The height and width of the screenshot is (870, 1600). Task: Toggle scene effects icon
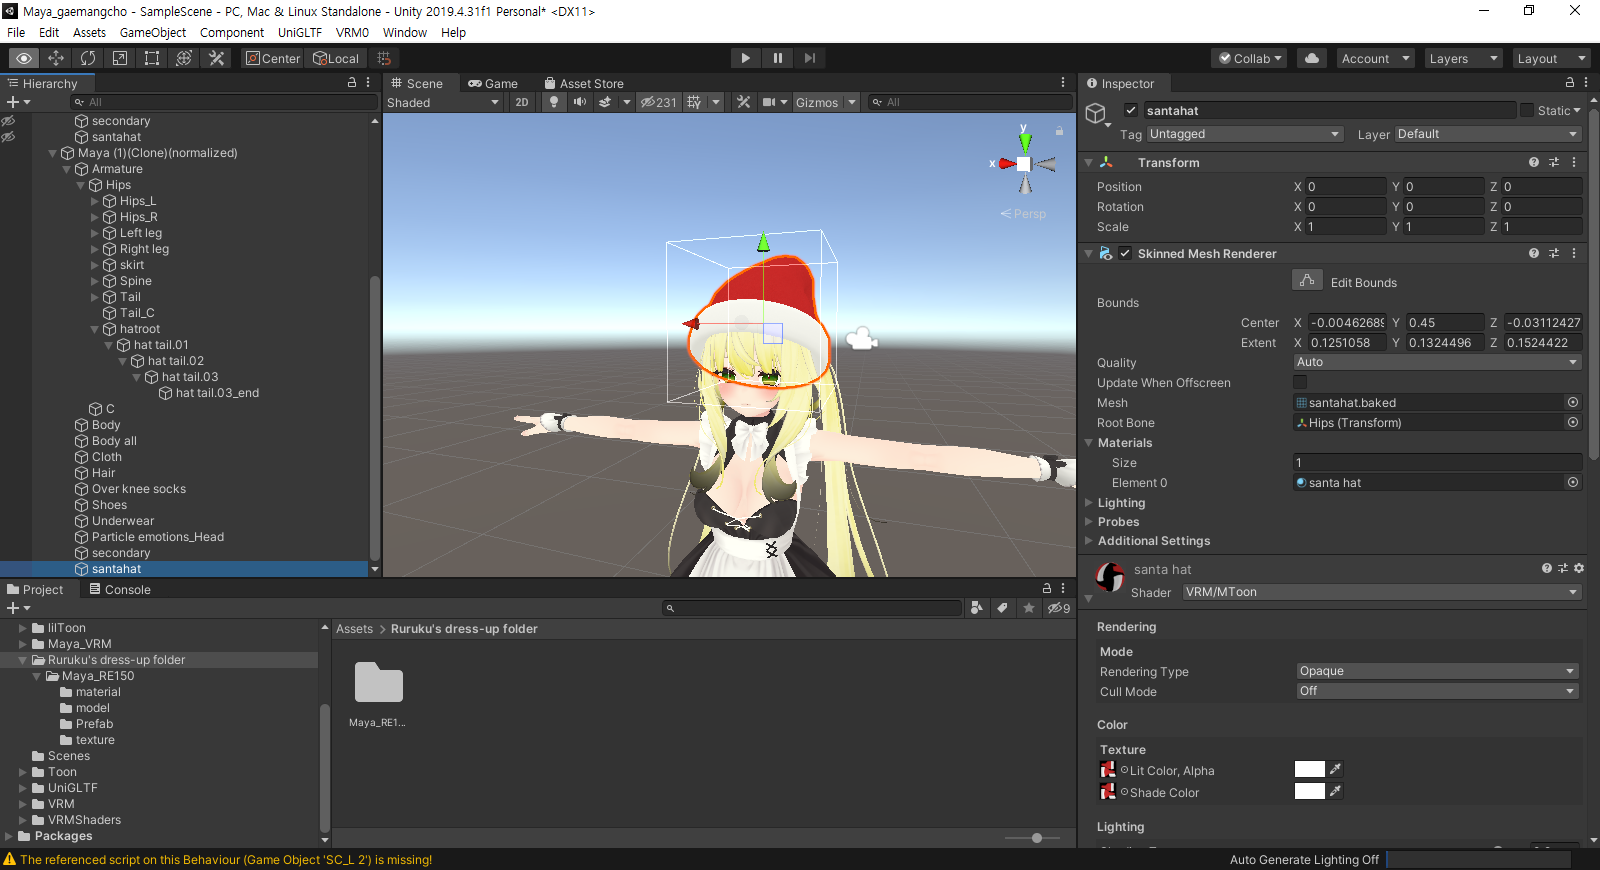pyautogui.click(x=605, y=102)
